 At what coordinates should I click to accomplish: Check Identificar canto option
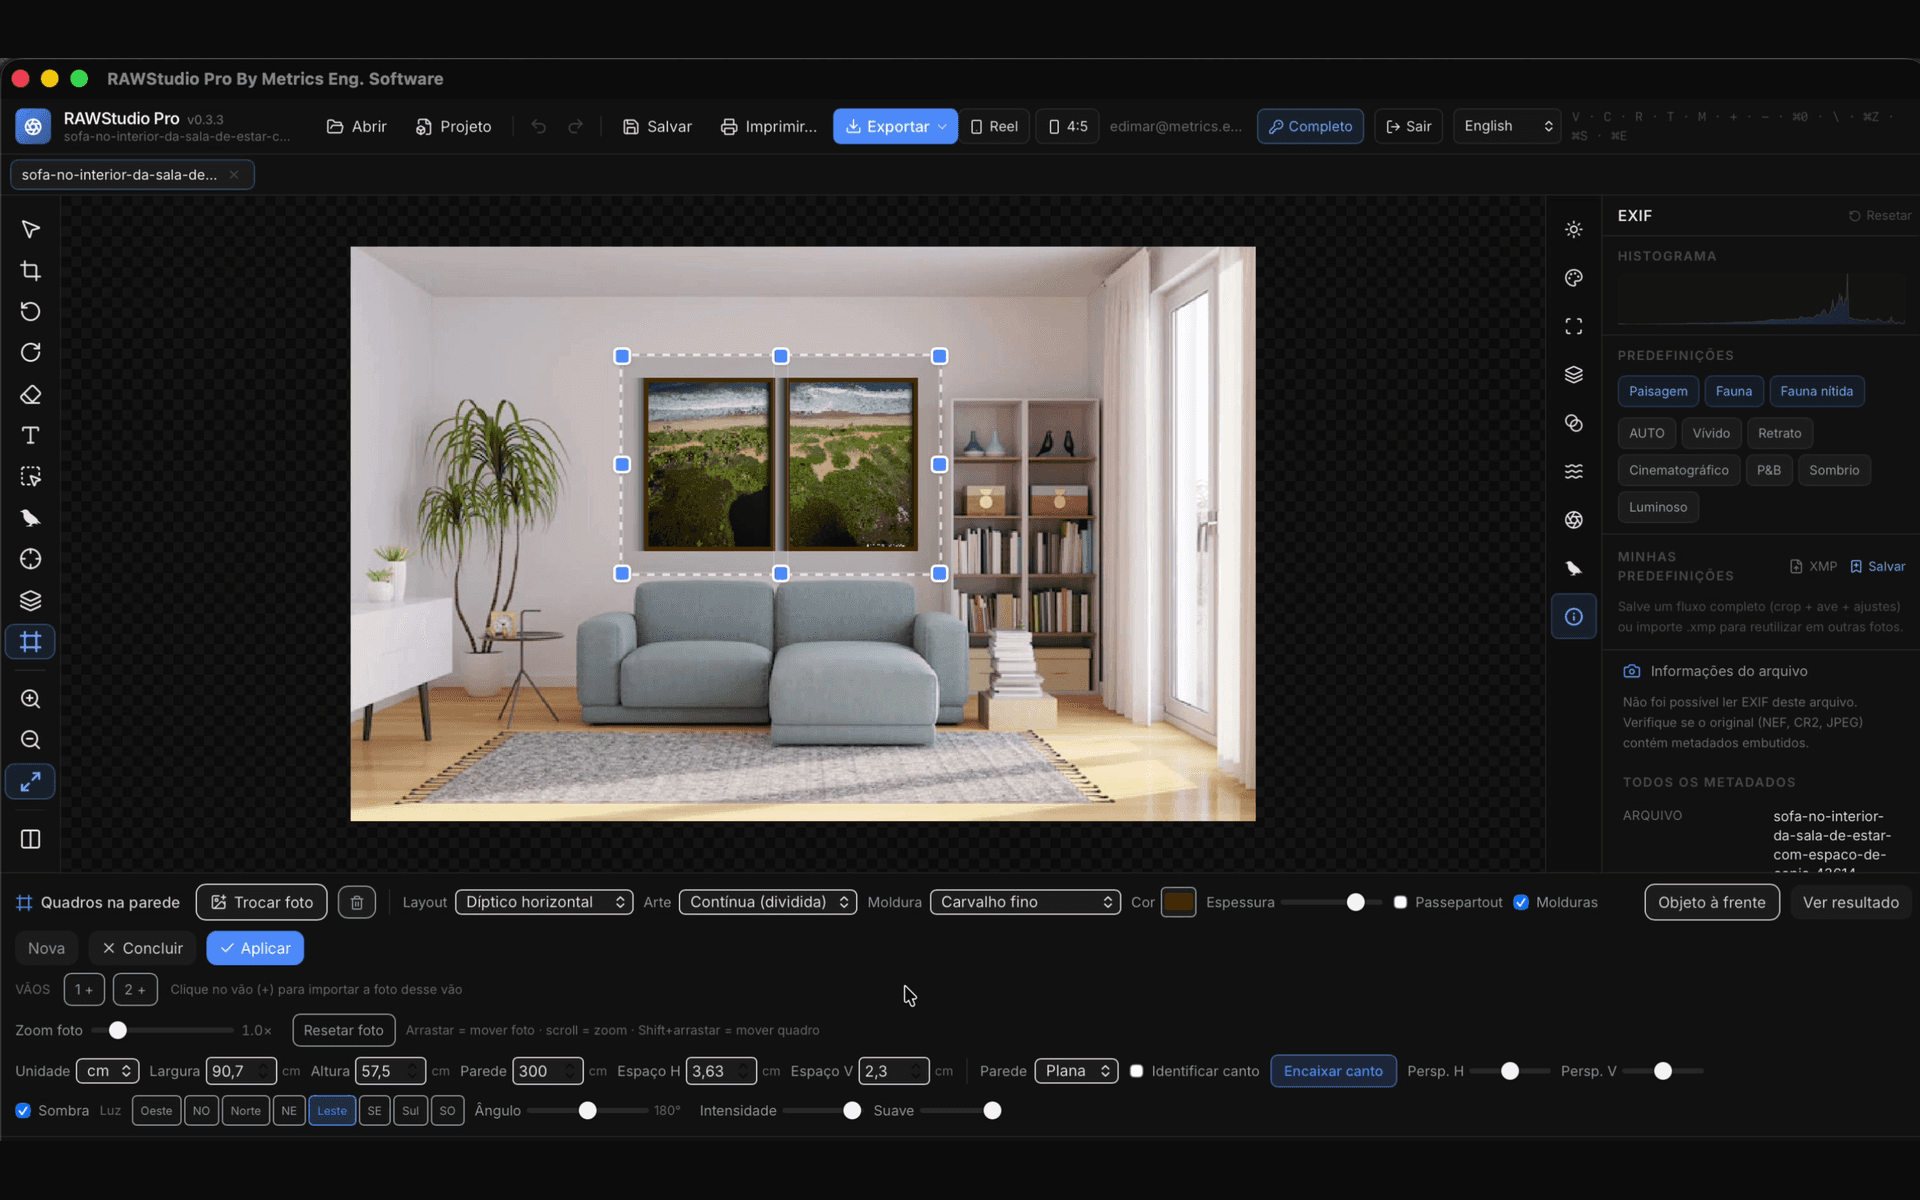1136,1071
